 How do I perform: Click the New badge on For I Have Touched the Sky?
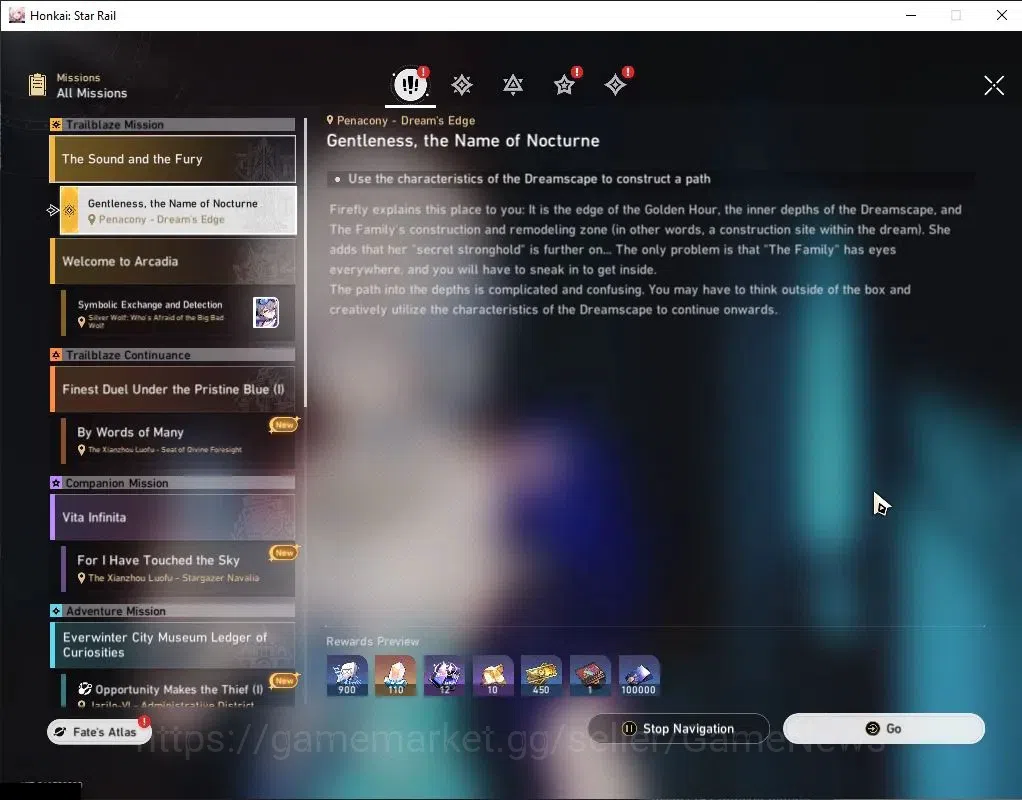284,553
